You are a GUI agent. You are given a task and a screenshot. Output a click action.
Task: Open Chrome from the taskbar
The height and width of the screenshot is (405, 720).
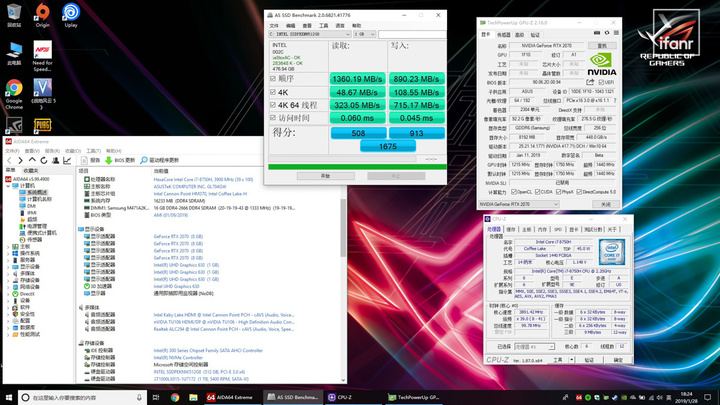(175, 397)
